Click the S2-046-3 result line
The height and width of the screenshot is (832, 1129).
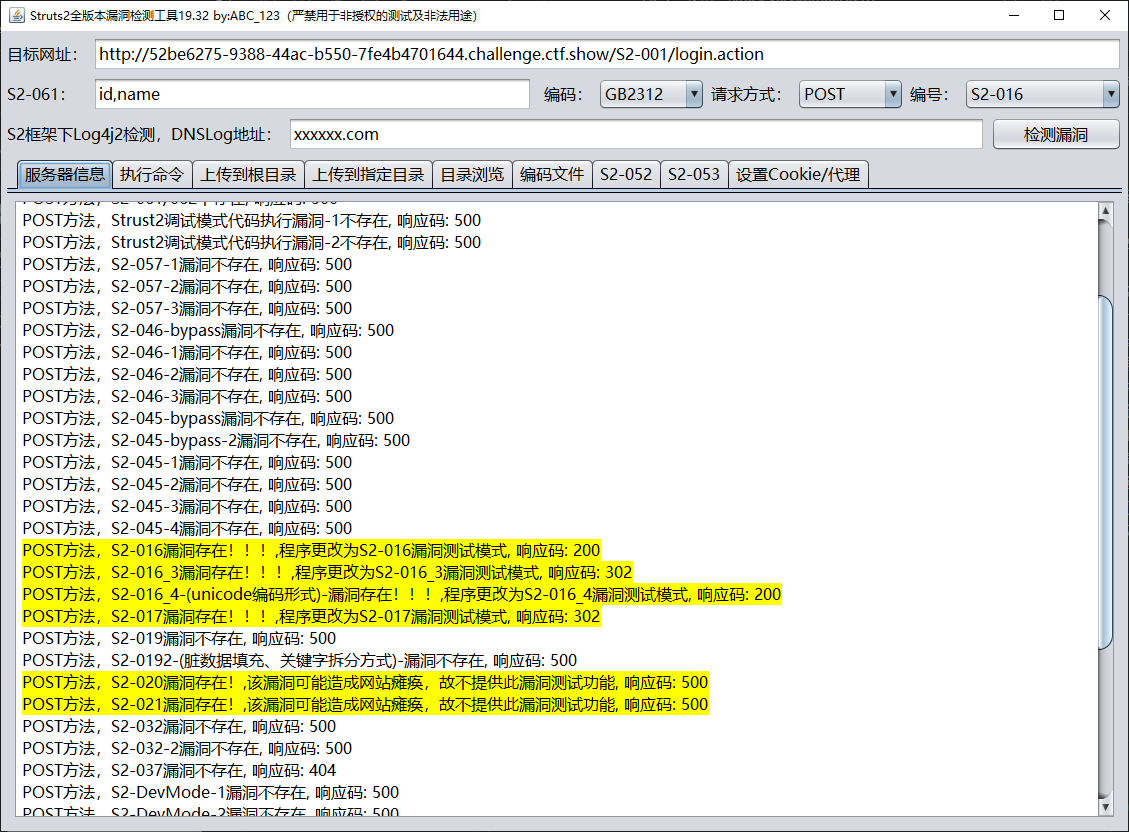tap(187, 397)
